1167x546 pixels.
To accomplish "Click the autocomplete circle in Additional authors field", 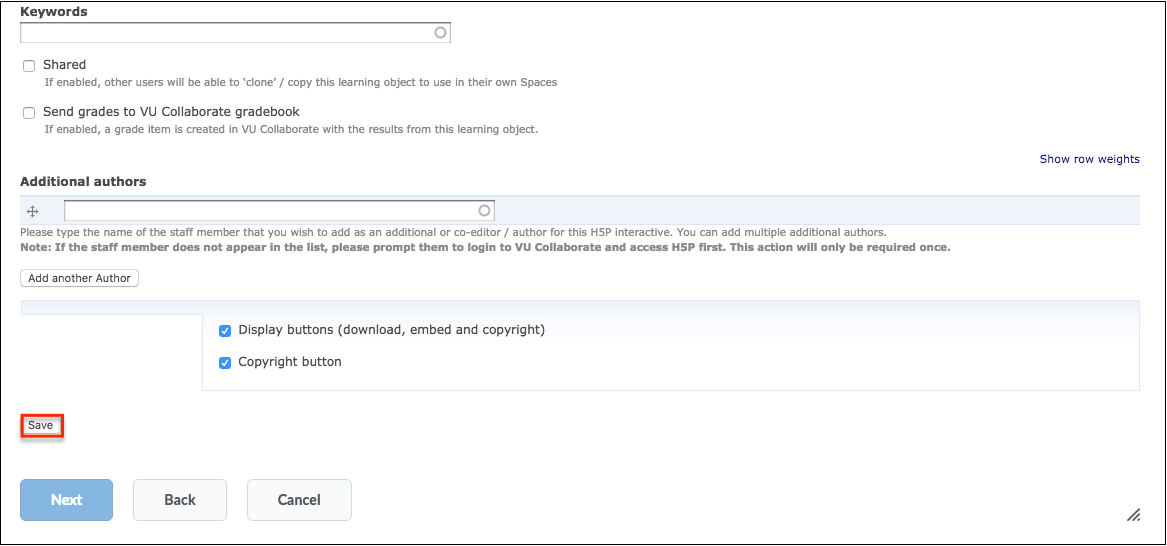I will pos(484,210).
